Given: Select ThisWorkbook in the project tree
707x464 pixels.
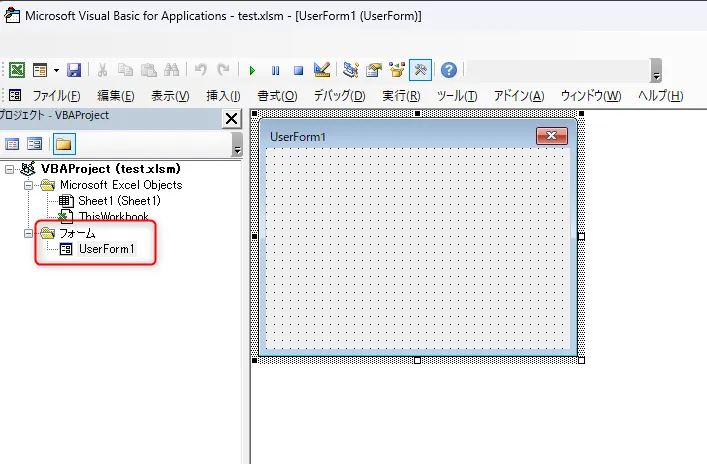Looking at the screenshot, I should coord(113,216).
